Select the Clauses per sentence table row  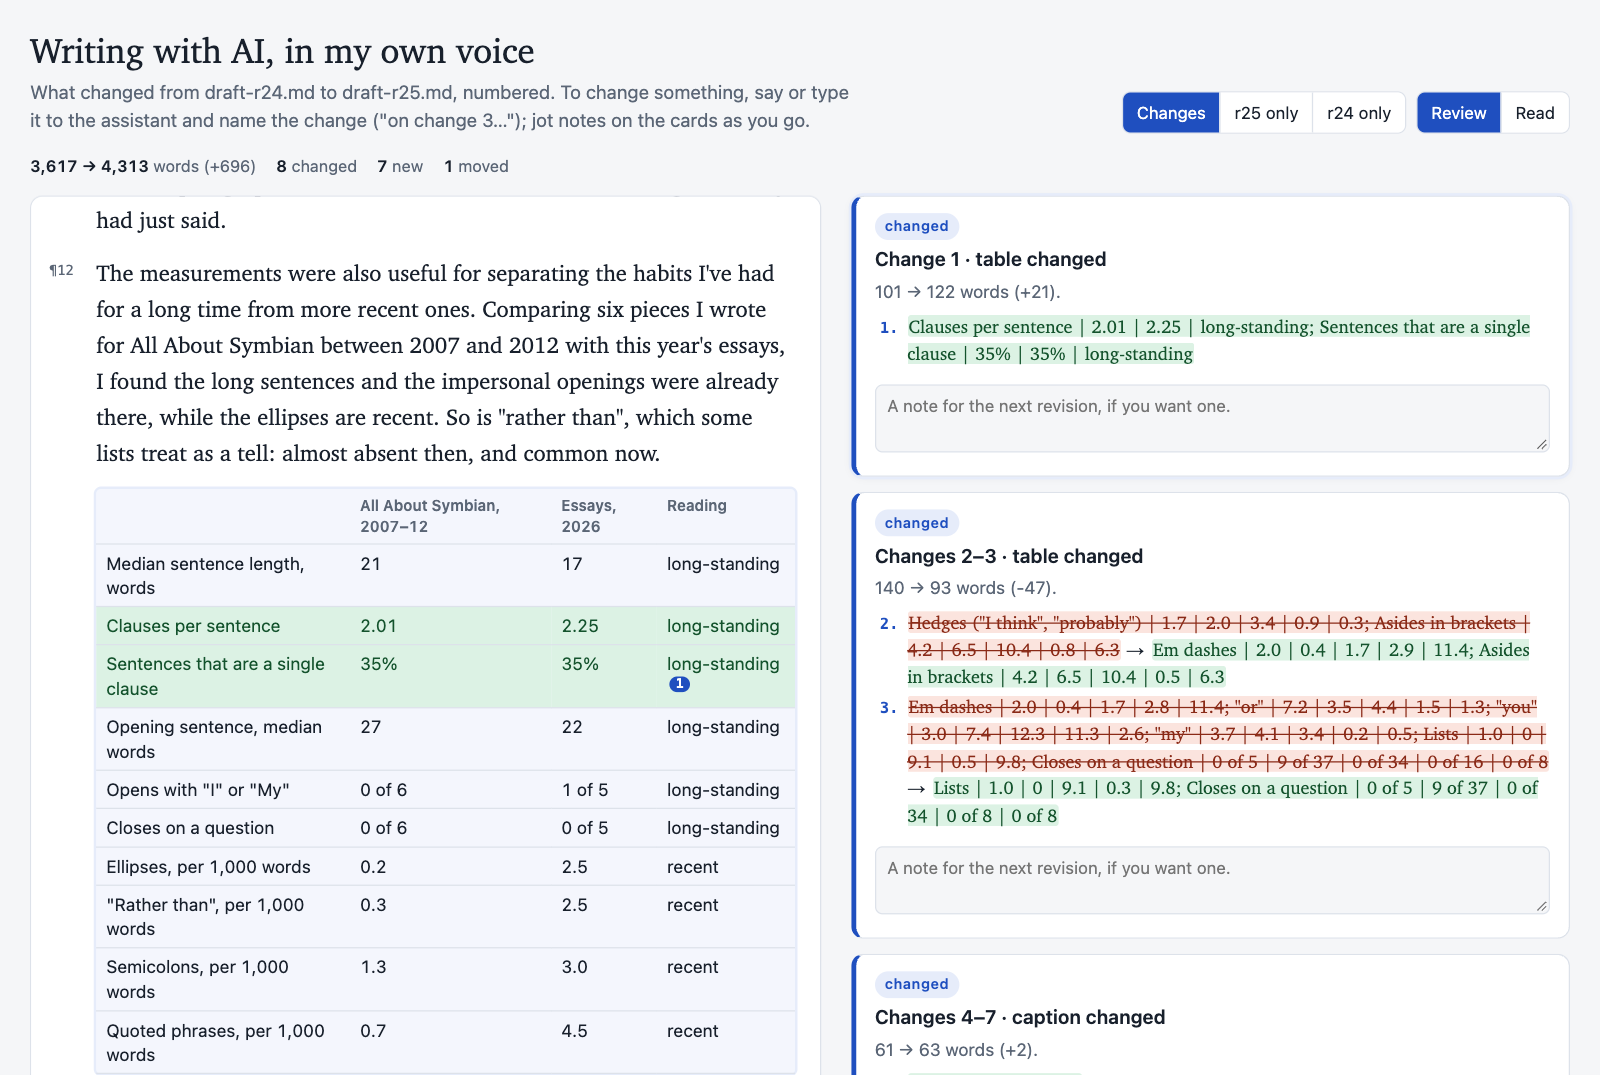point(446,626)
